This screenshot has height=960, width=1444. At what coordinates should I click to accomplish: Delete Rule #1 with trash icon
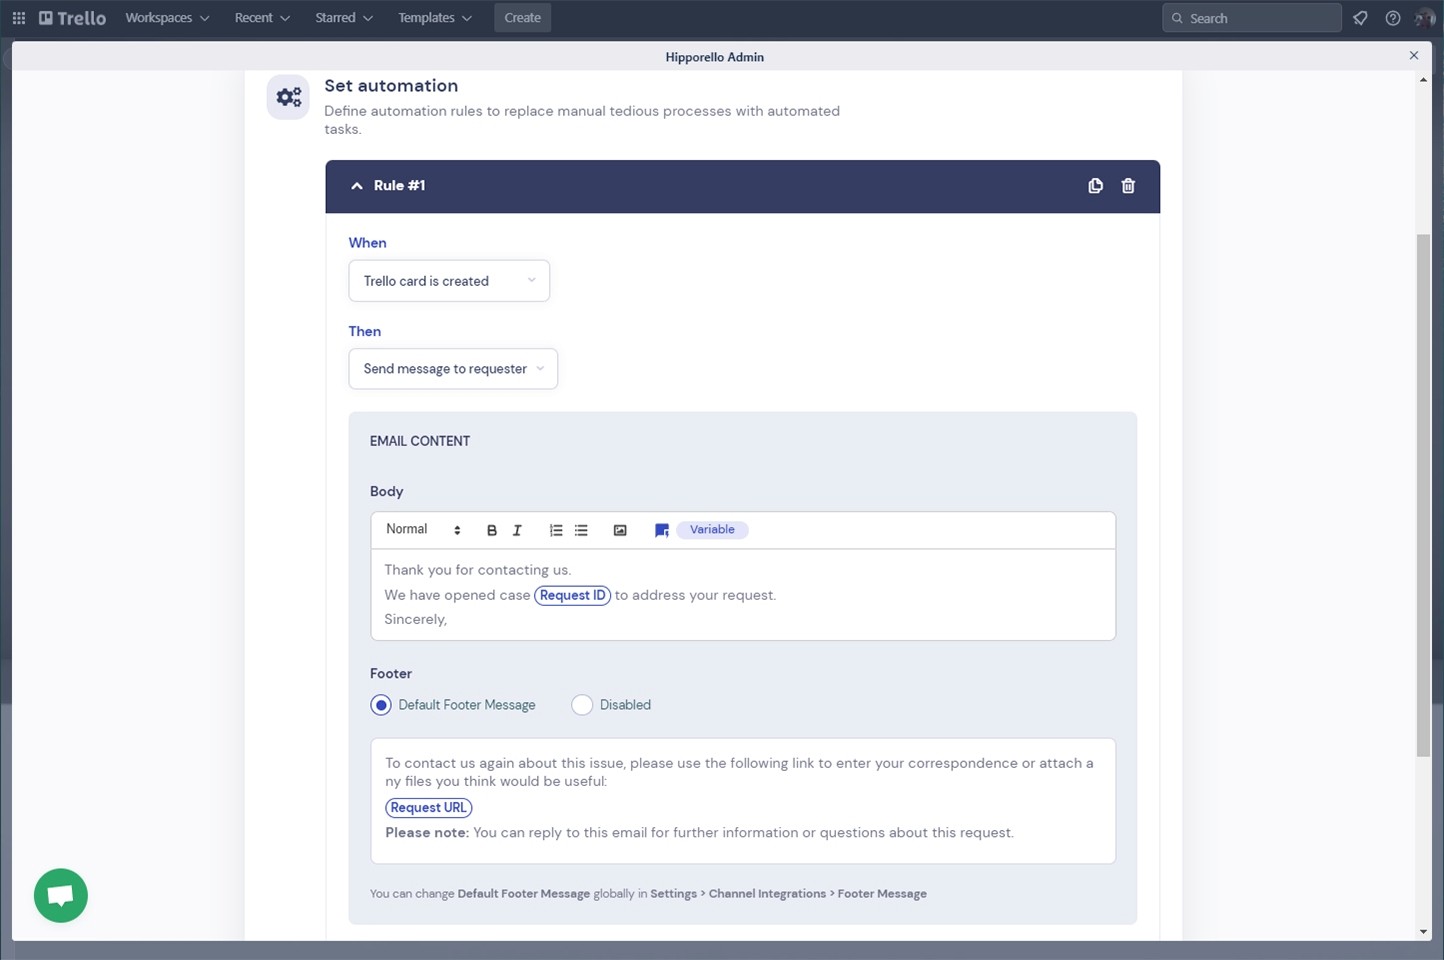click(1128, 186)
